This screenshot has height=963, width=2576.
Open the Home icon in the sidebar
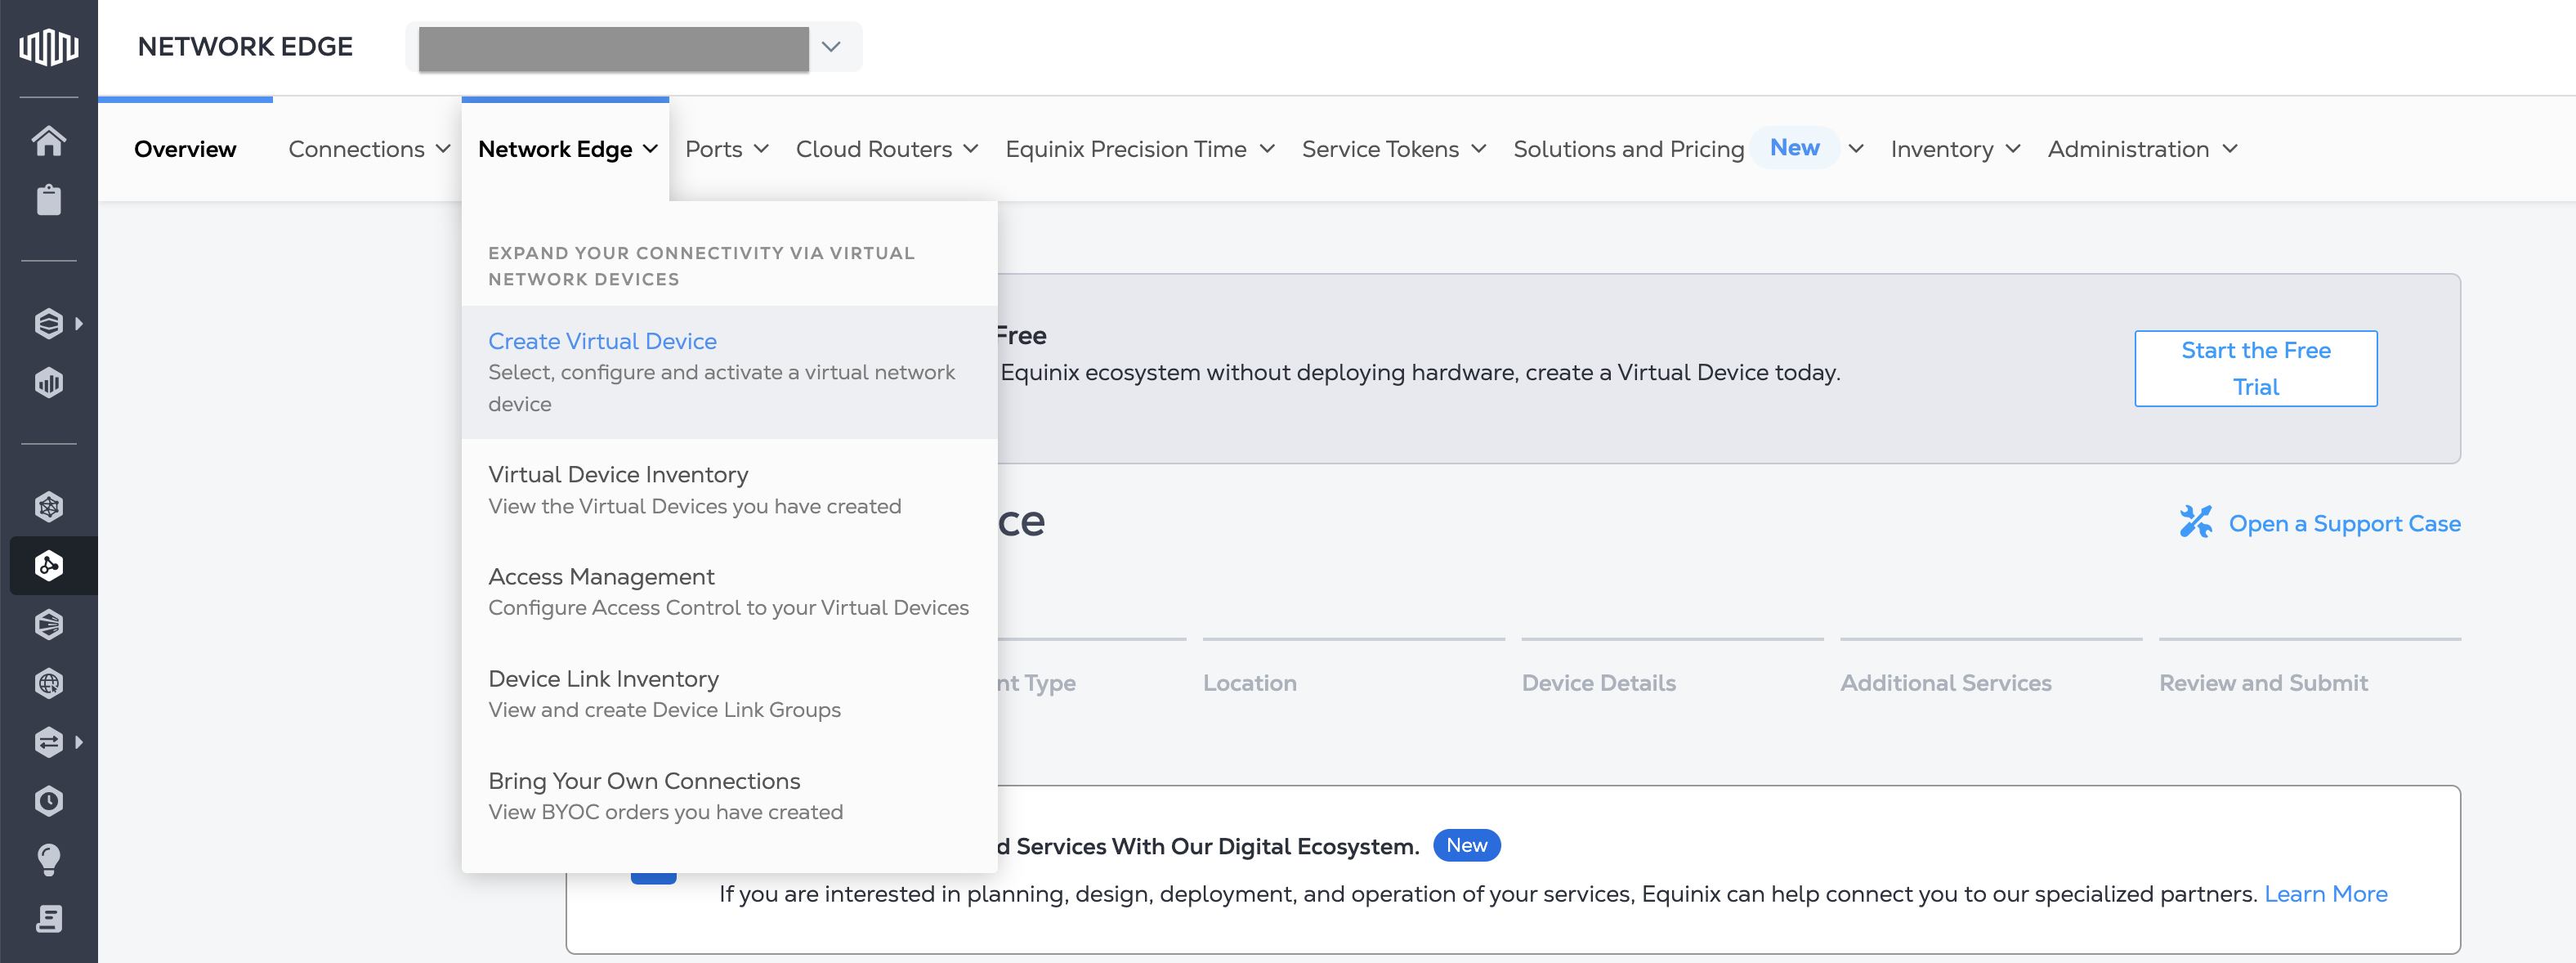[x=48, y=140]
